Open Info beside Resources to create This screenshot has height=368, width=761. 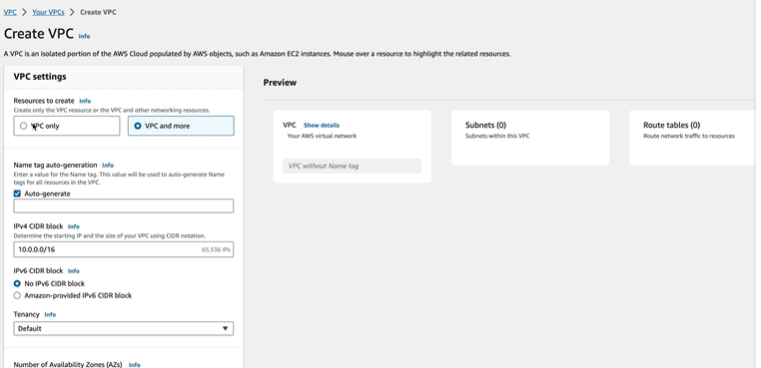pos(85,101)
